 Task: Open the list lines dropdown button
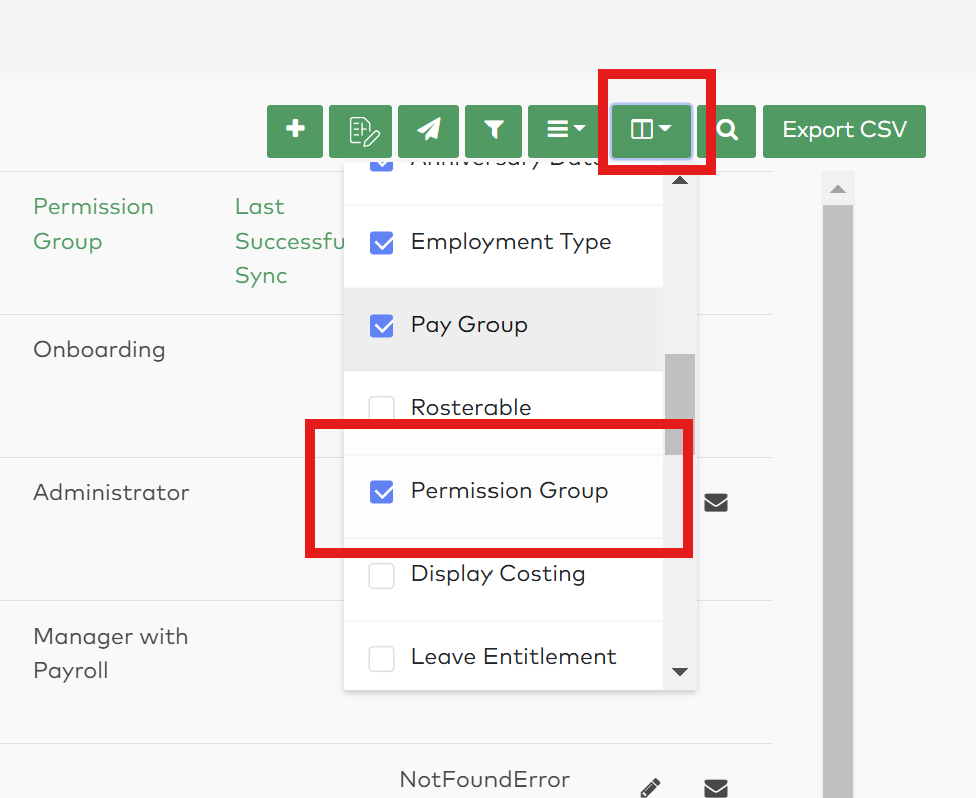[x=565, y=131]
